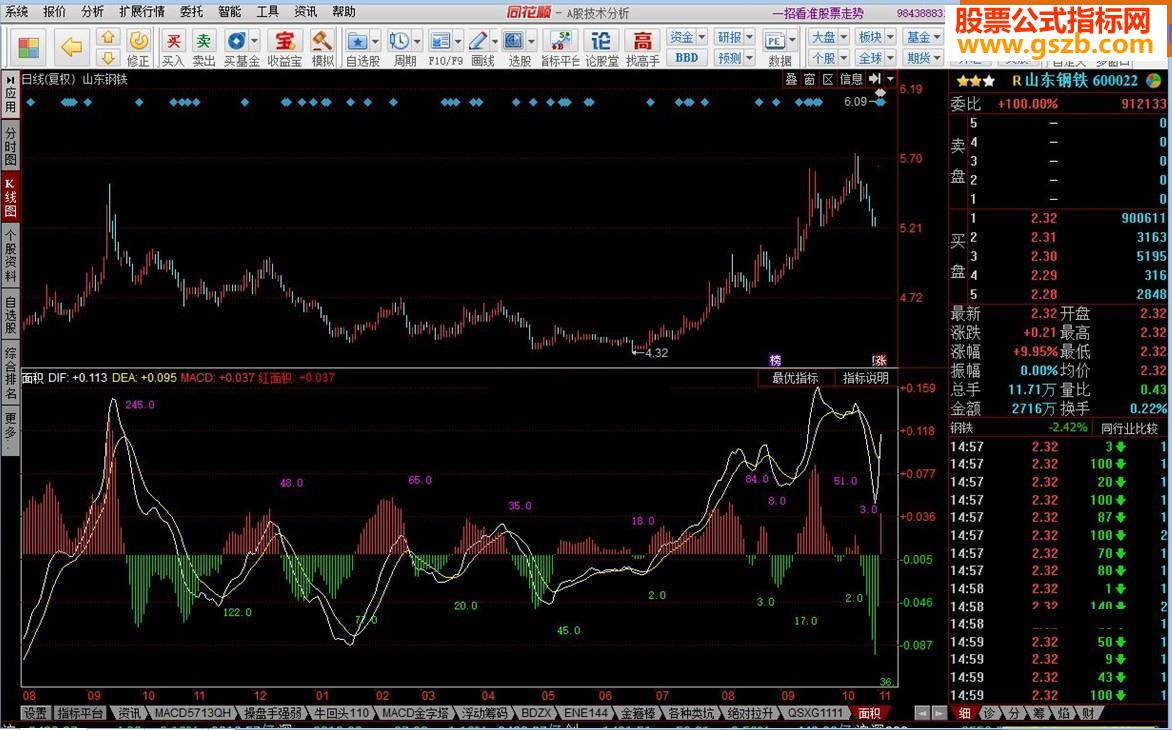Select 个股资料 in the left sidebar
1172x730 pixels.
tap(10, 255)
